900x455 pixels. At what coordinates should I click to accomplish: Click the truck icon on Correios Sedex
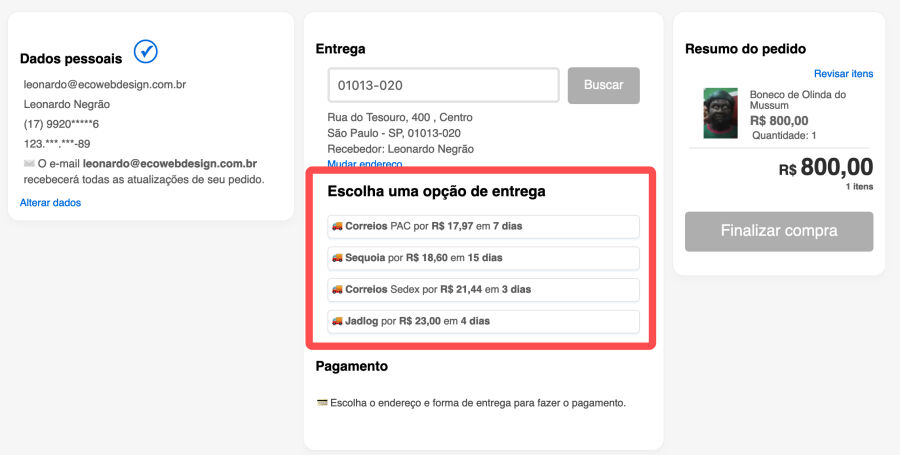(x=337, y=290)
